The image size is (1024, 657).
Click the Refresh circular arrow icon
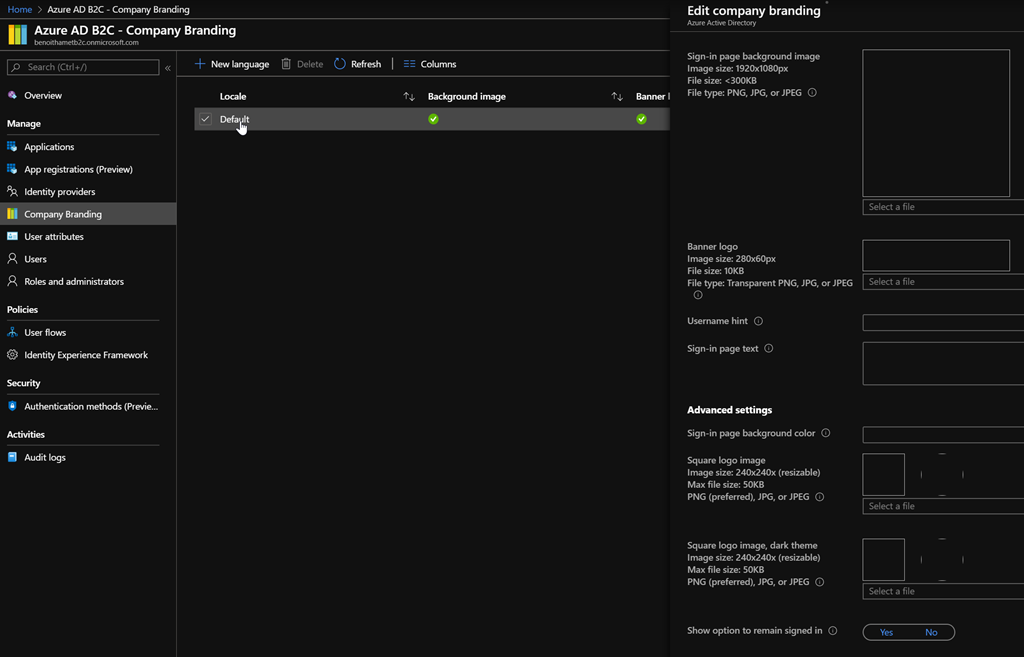pyautogui.click(x=340, y=63)
